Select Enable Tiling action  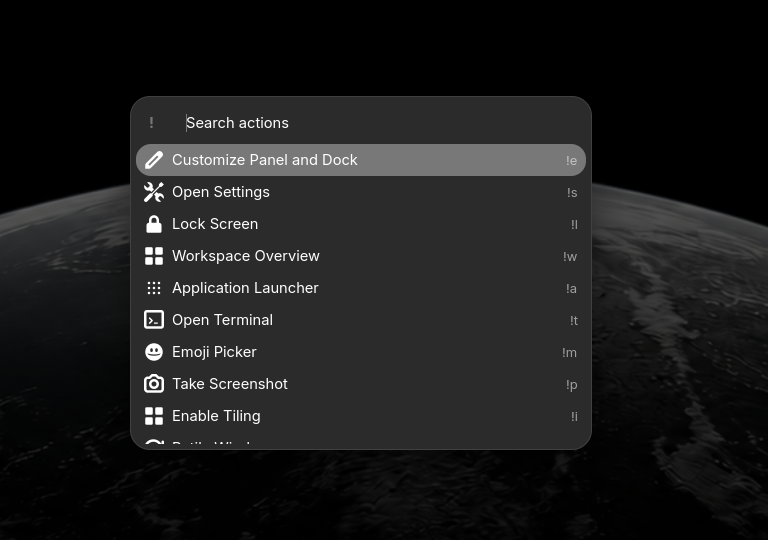point(361,416)
